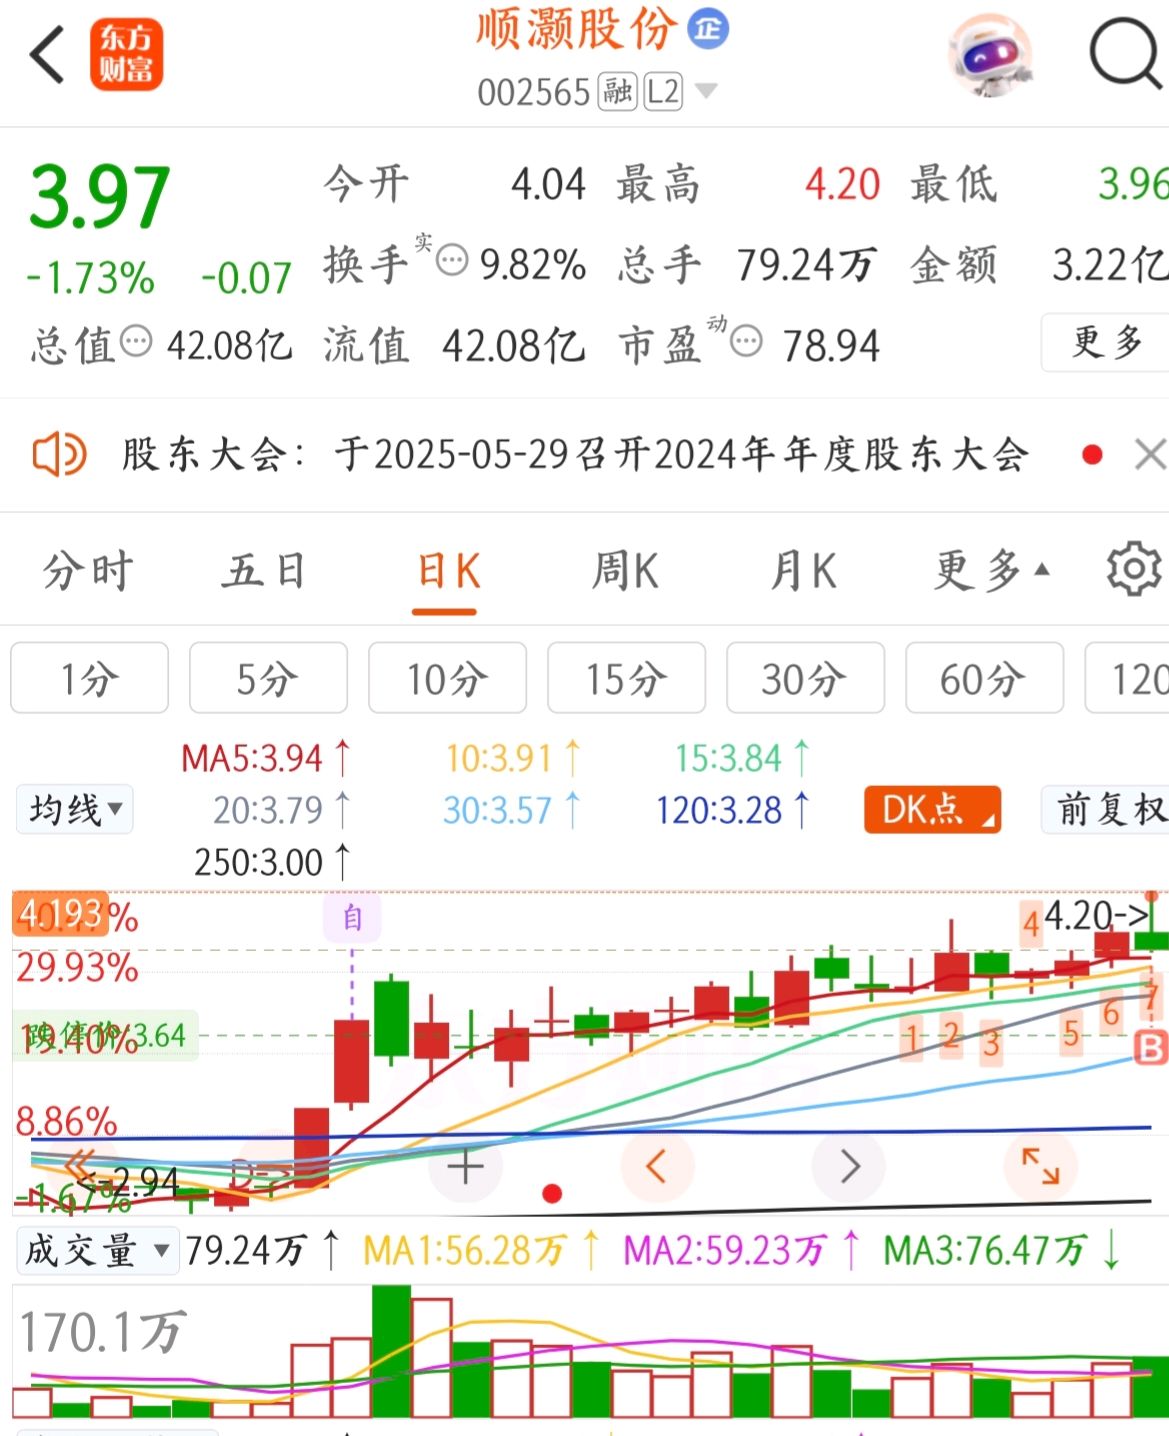Image resolution: width=1169 pixels, height=1436 pixels.
Task: Dismiss the announcement with X
Action: tap(1150, 455)
